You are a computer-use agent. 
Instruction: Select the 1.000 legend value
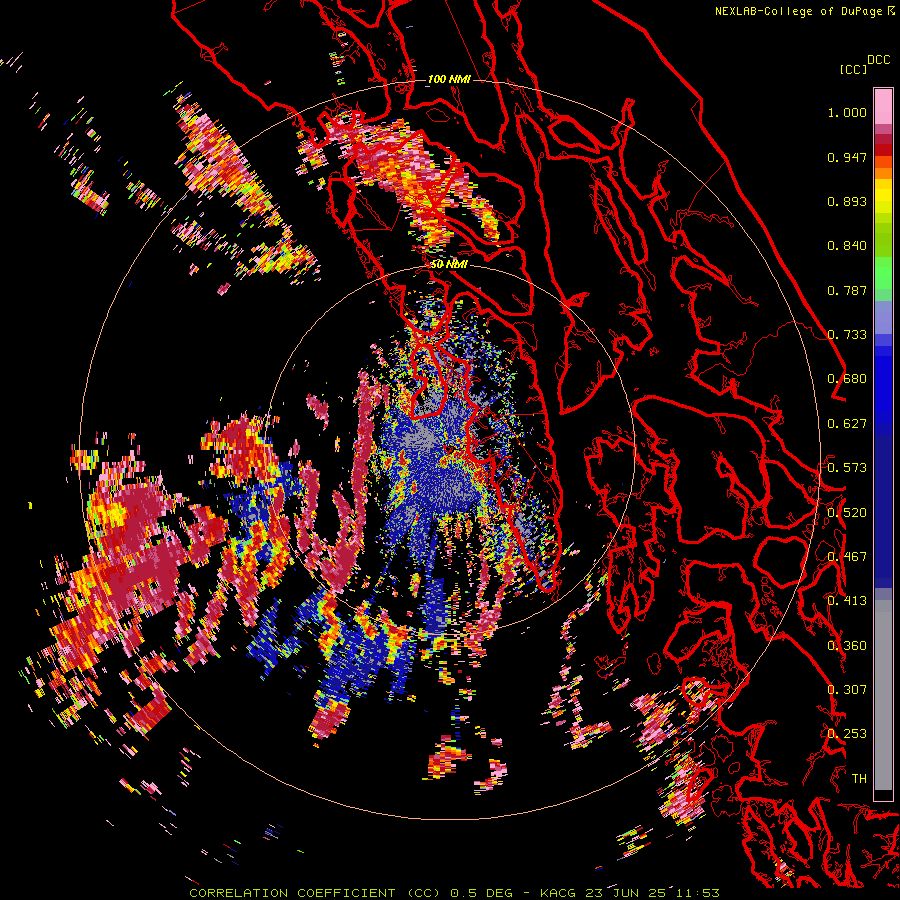pyautogui.click(x=847, y=112)
